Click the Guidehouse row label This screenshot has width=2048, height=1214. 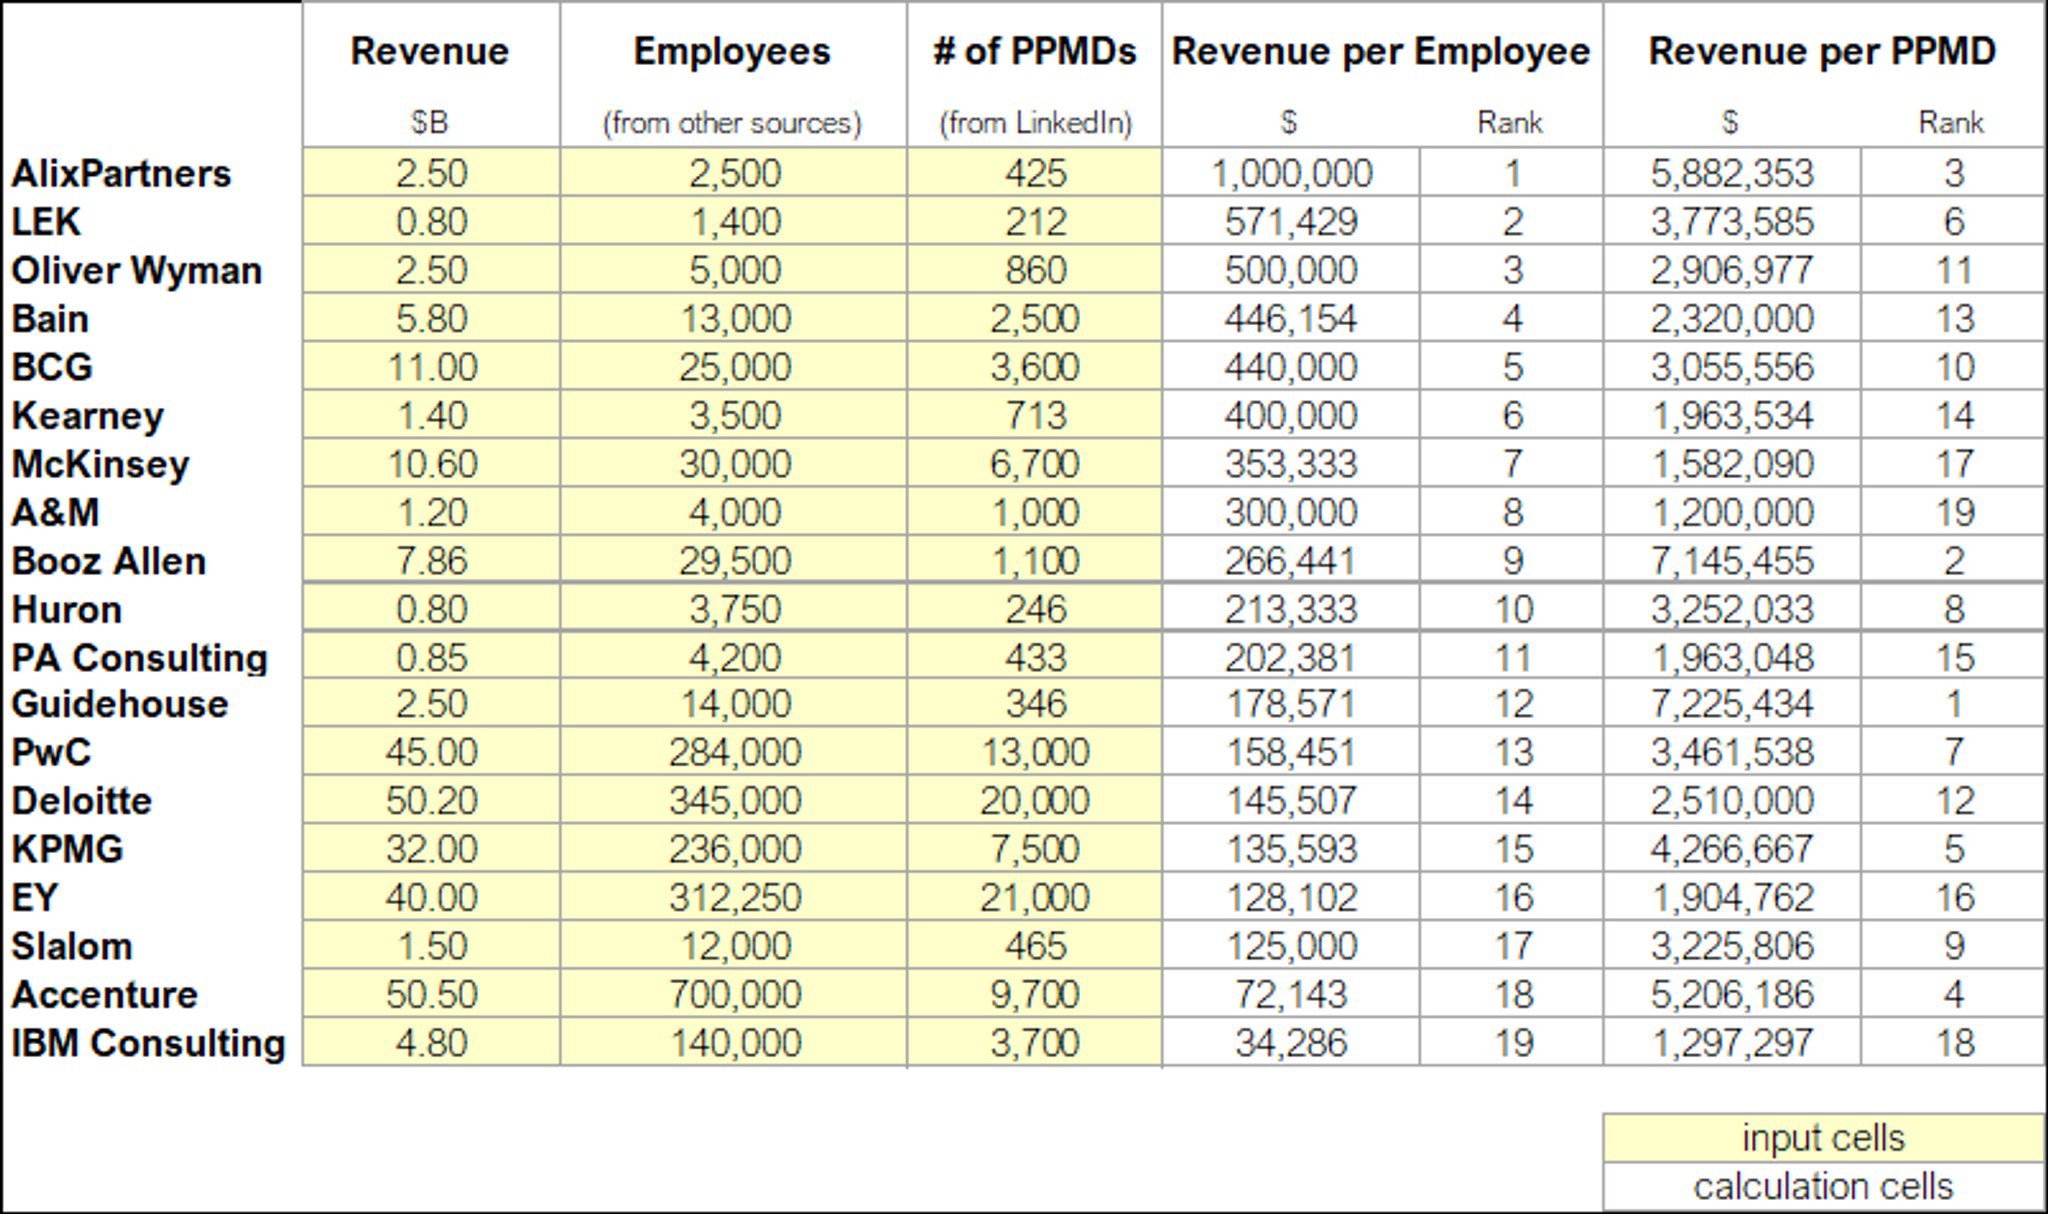click(x=119, y=704)
